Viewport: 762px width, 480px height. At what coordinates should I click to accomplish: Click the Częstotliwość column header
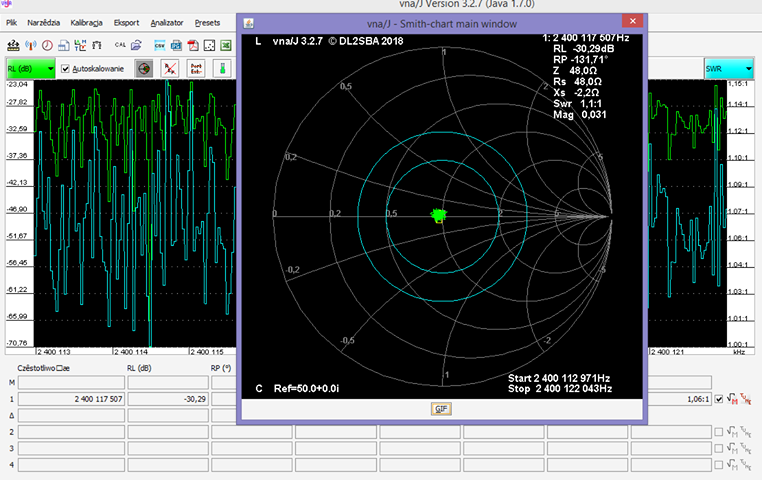coord(43,368)
